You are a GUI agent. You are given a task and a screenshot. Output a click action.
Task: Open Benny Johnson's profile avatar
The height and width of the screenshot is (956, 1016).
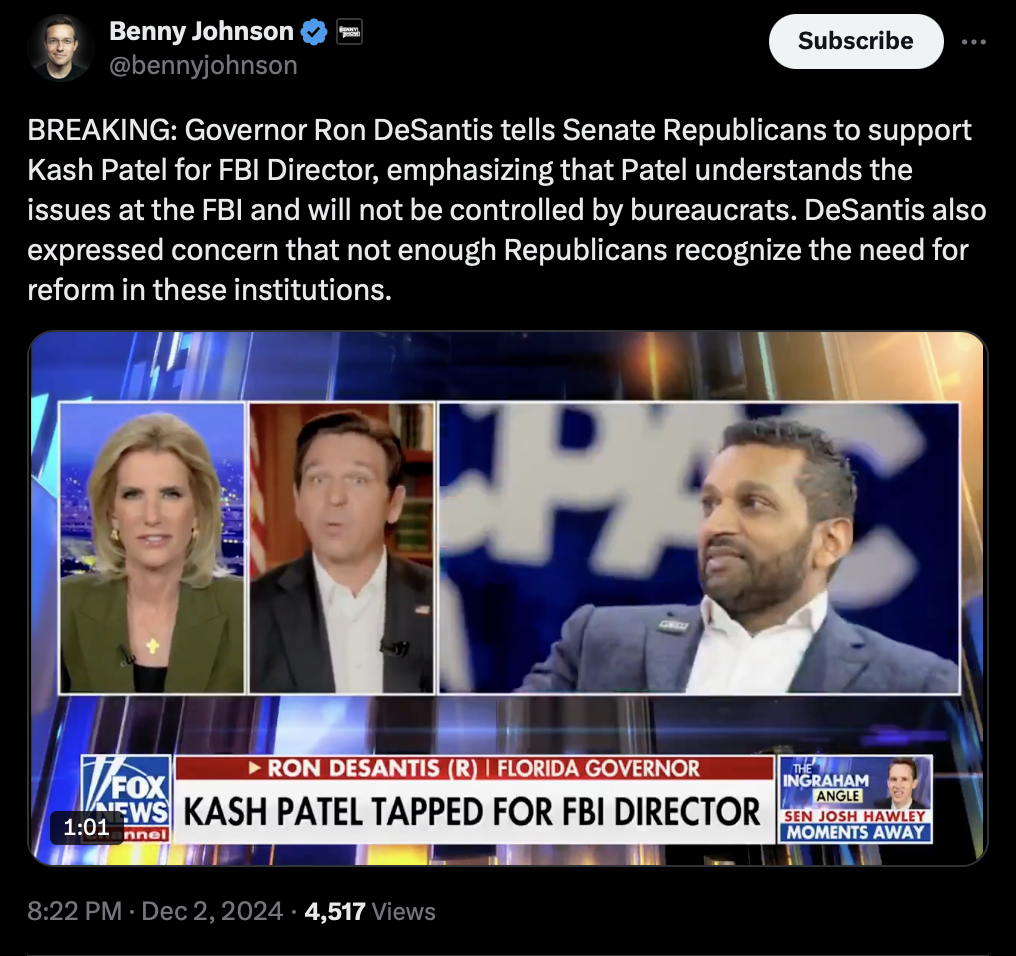(60, 48)
